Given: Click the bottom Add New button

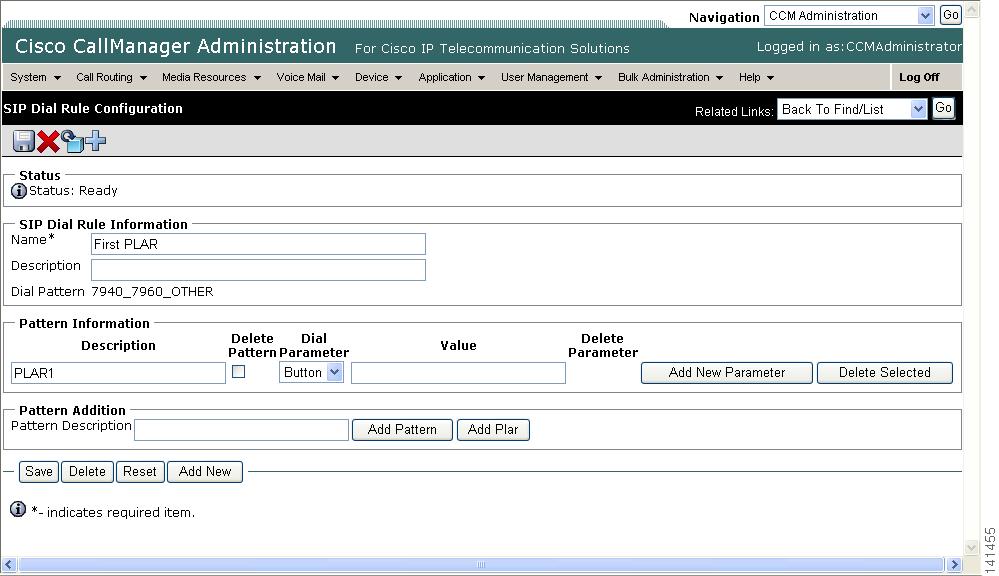Looking at the screenshot, I should [x=205, y=472].
